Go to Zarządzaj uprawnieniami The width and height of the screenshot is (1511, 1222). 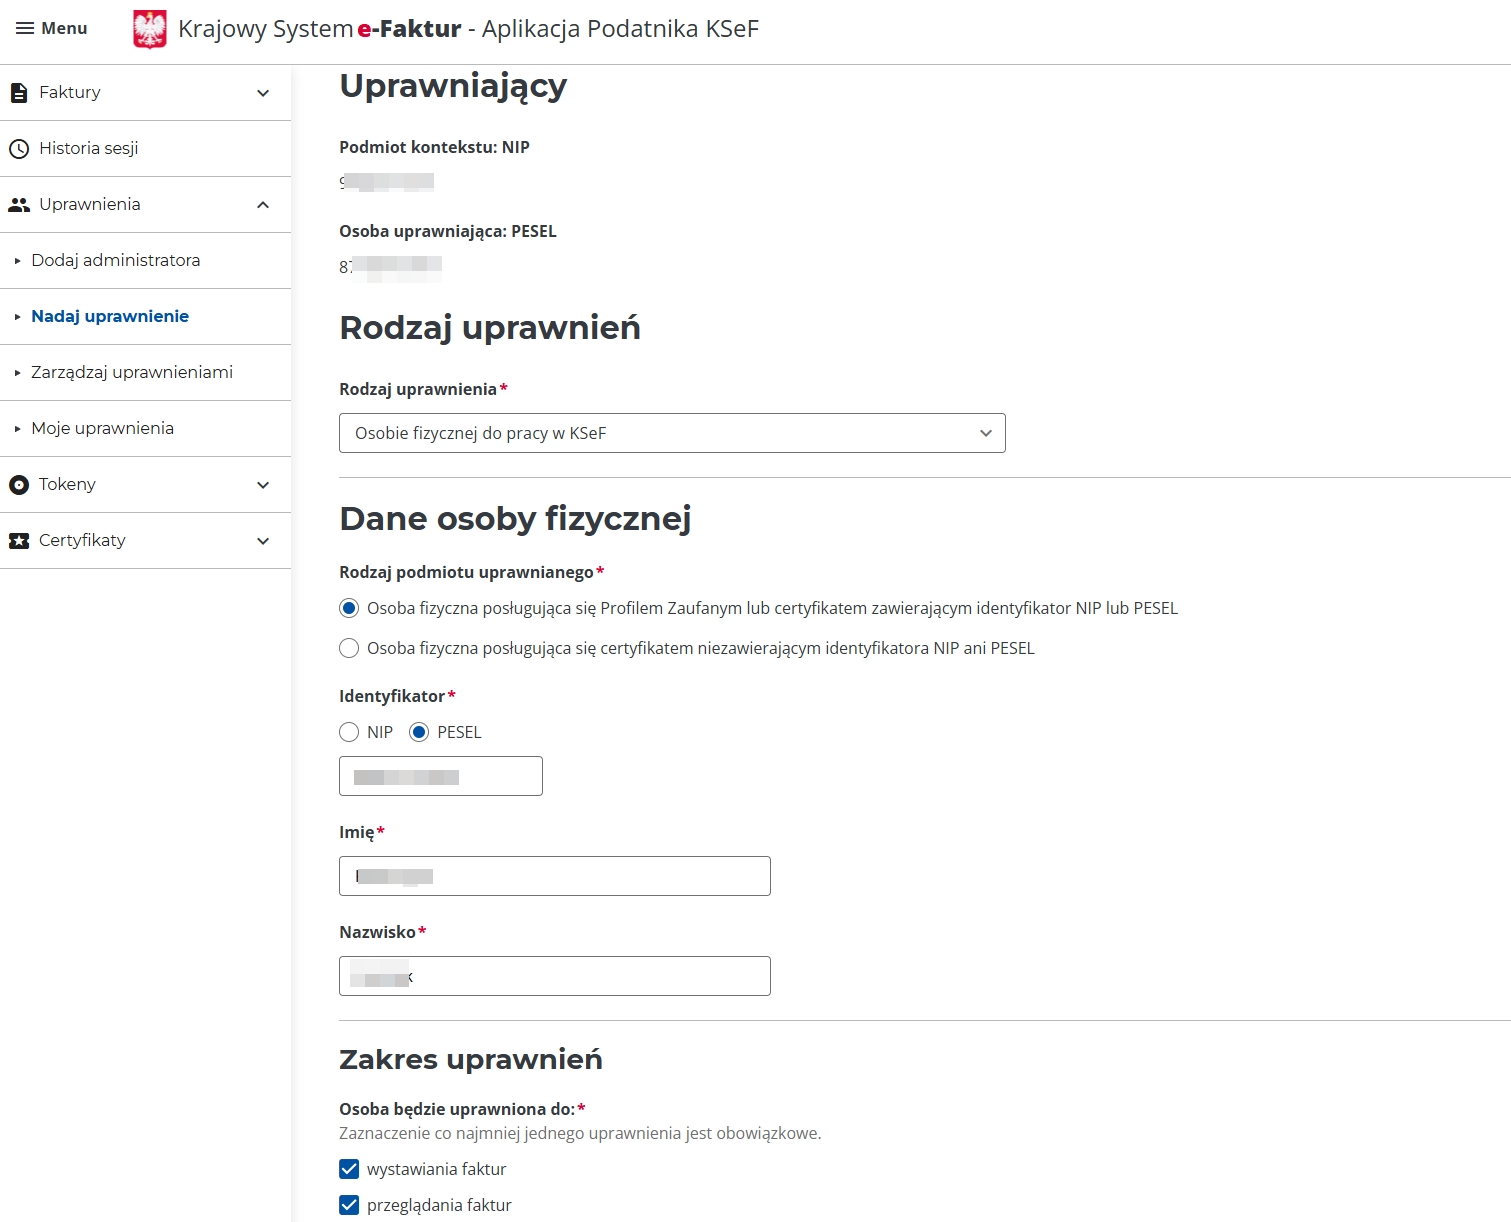pos(146,373)
